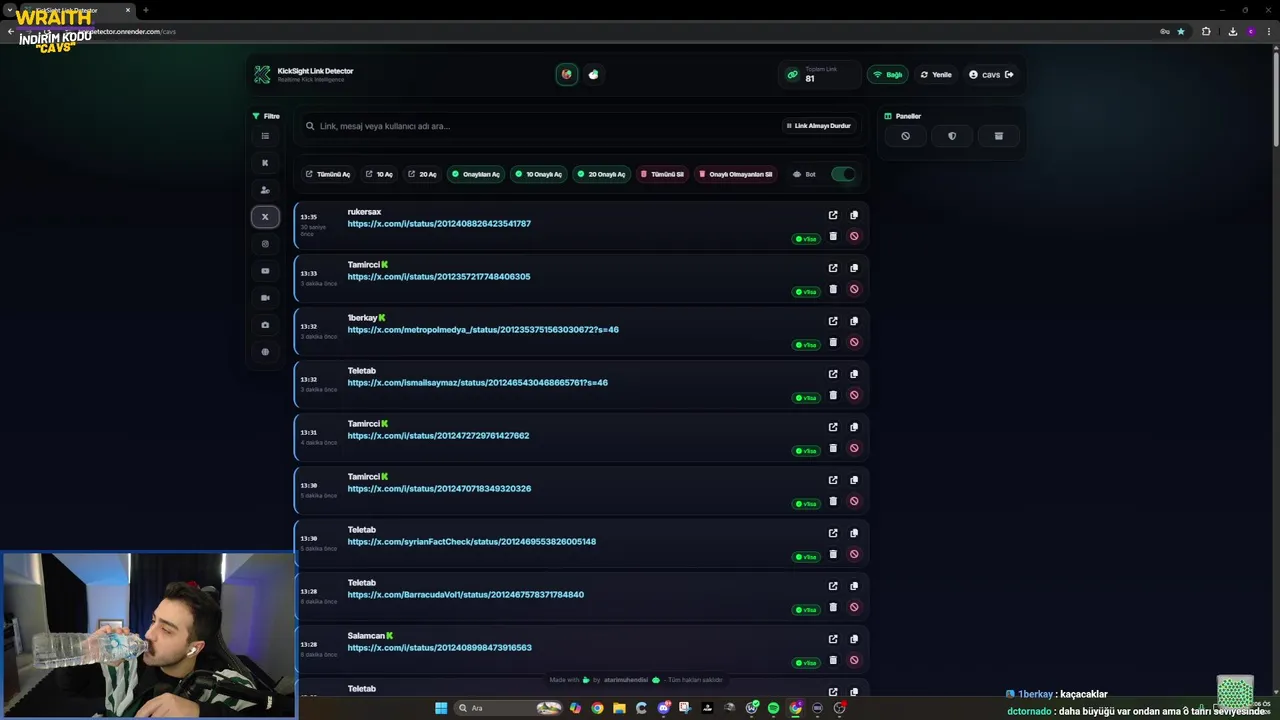Screen dimensions: 1280x720
Task: Click the Windows Start button in the taskbar
Action: pos(441,708)
